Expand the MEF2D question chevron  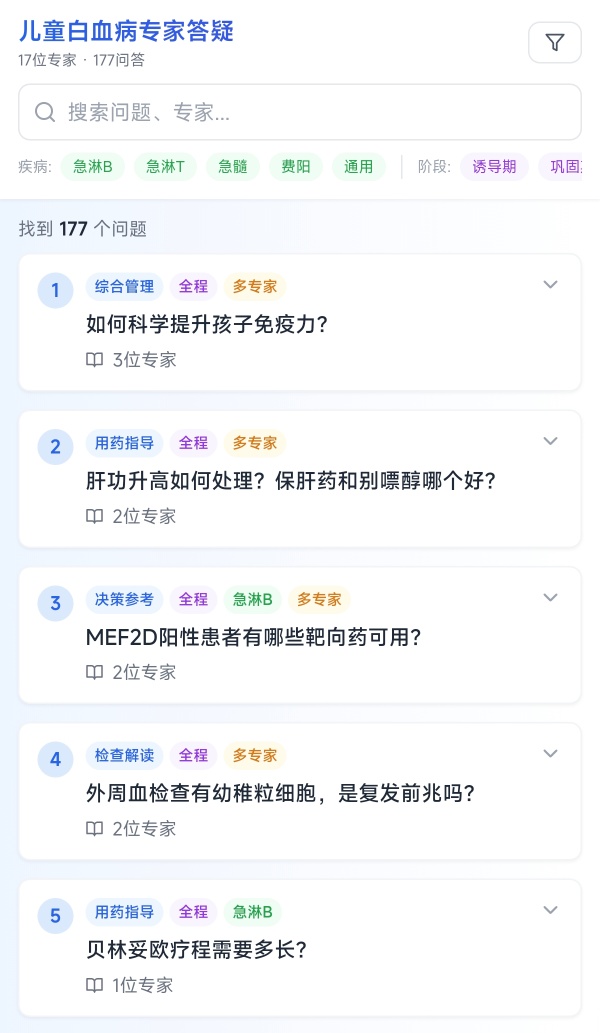point(550,597)
